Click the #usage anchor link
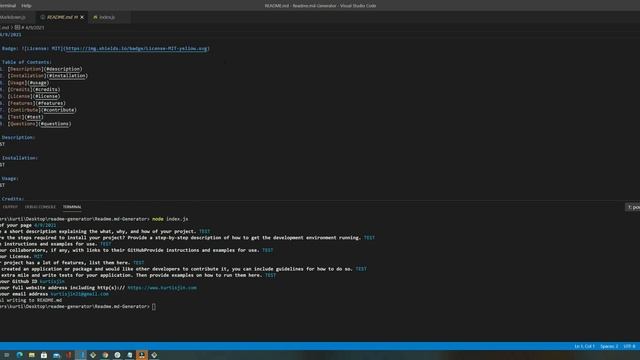 (x=38, y=83)
